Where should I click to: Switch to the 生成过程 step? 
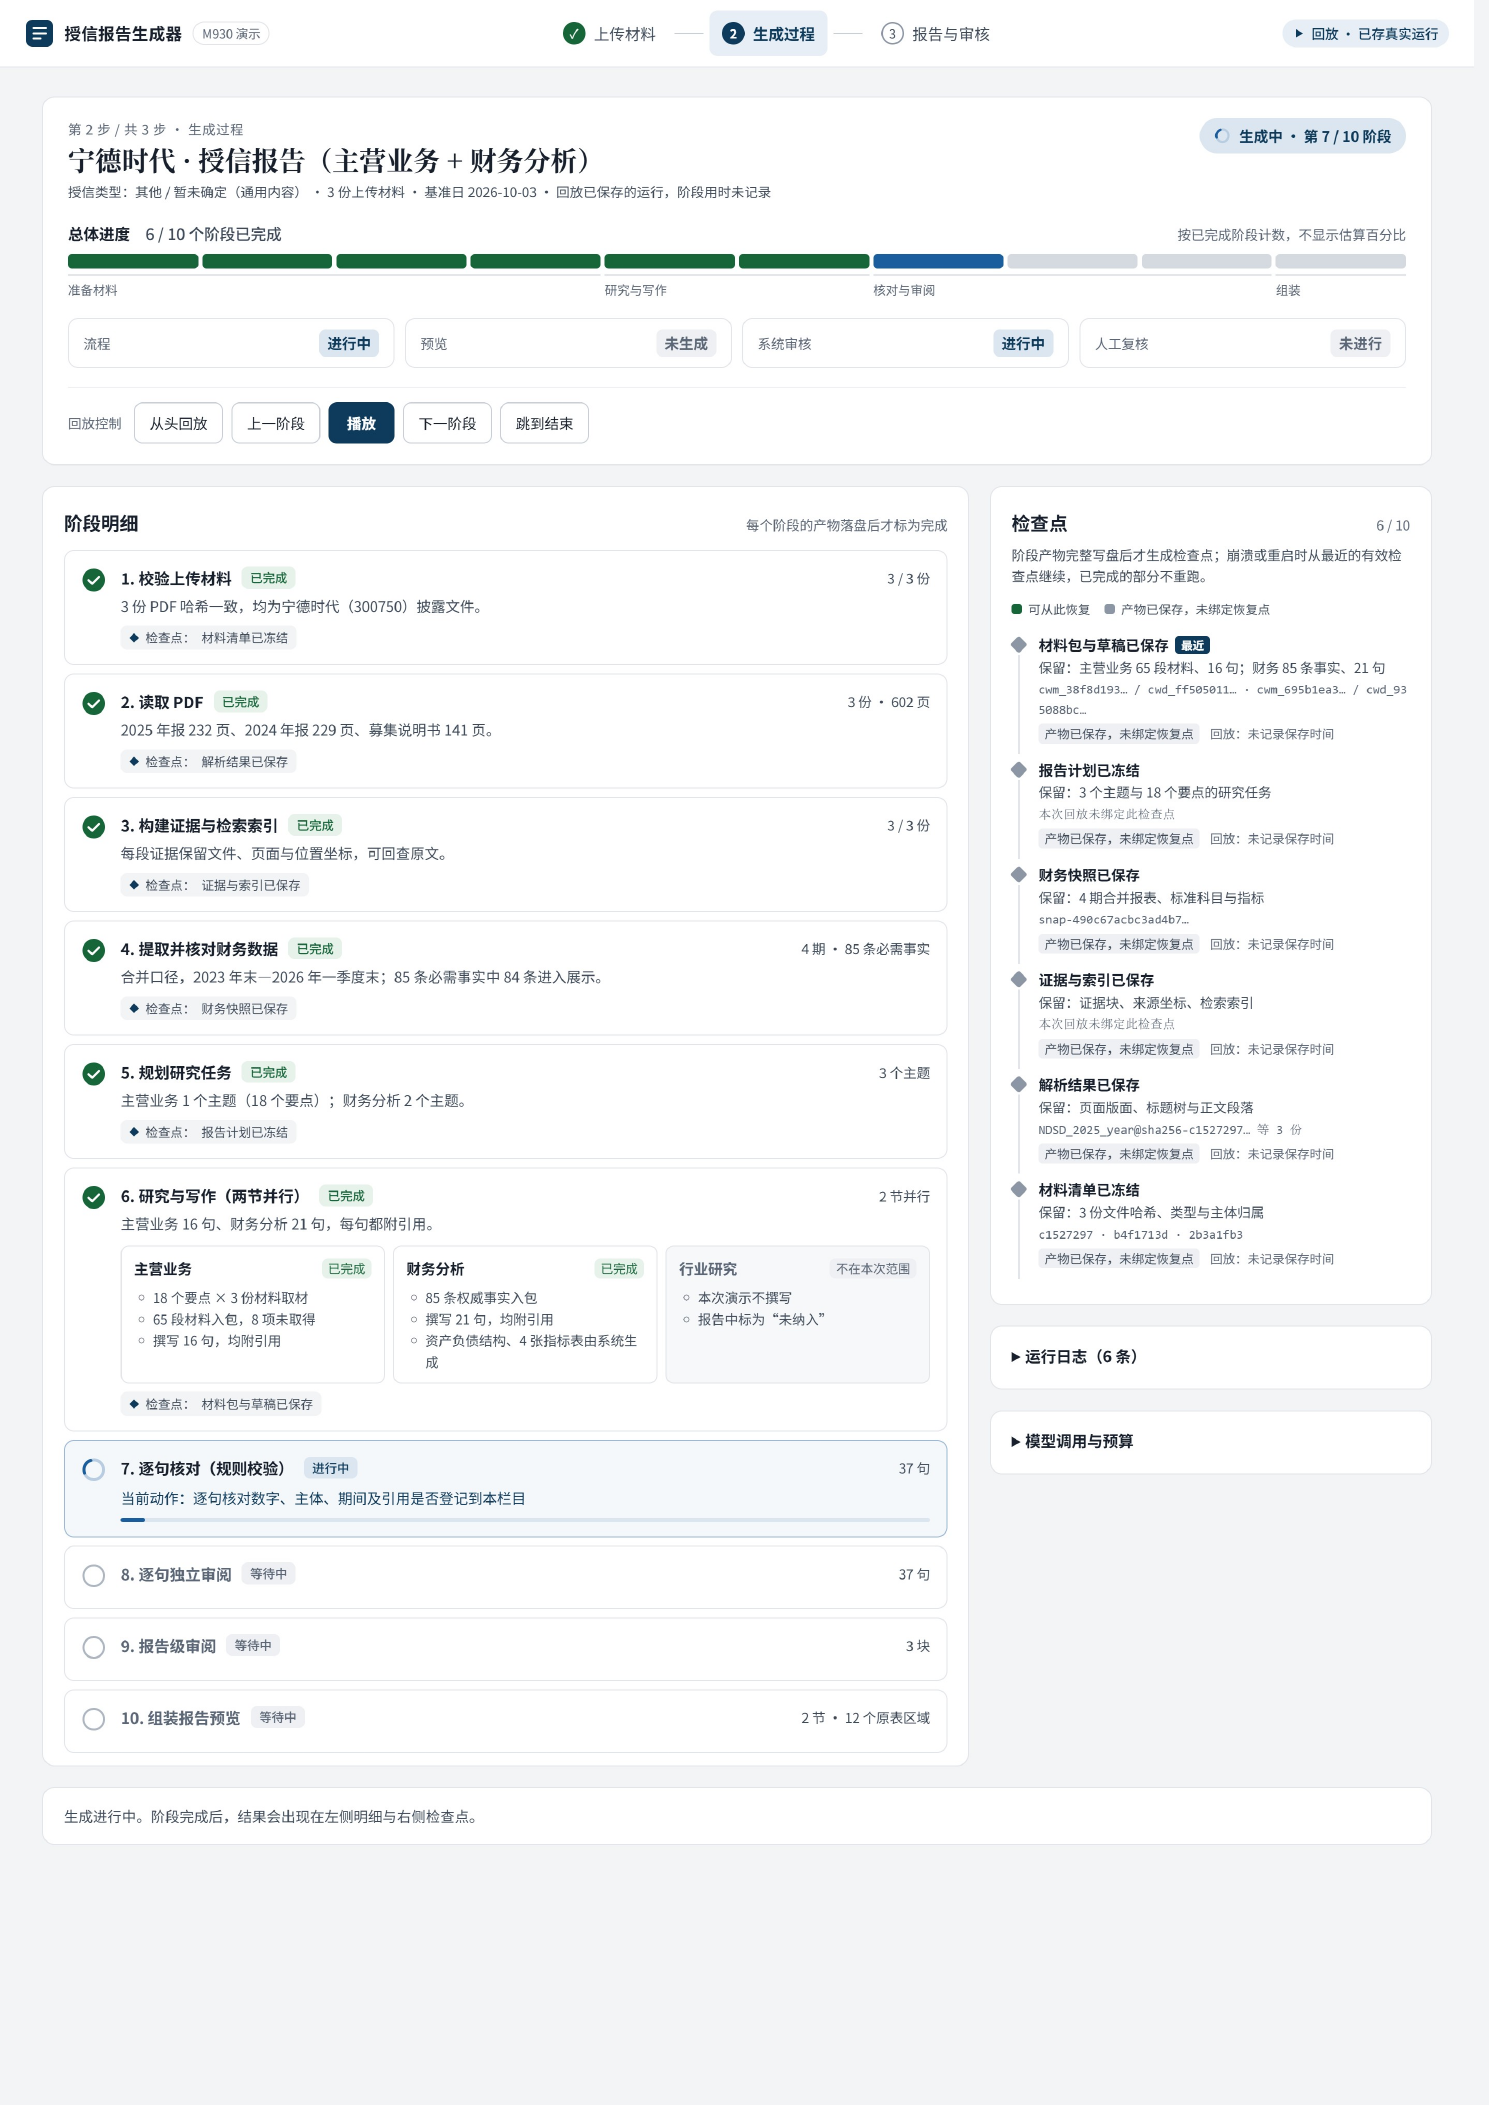tap(768, 34)
